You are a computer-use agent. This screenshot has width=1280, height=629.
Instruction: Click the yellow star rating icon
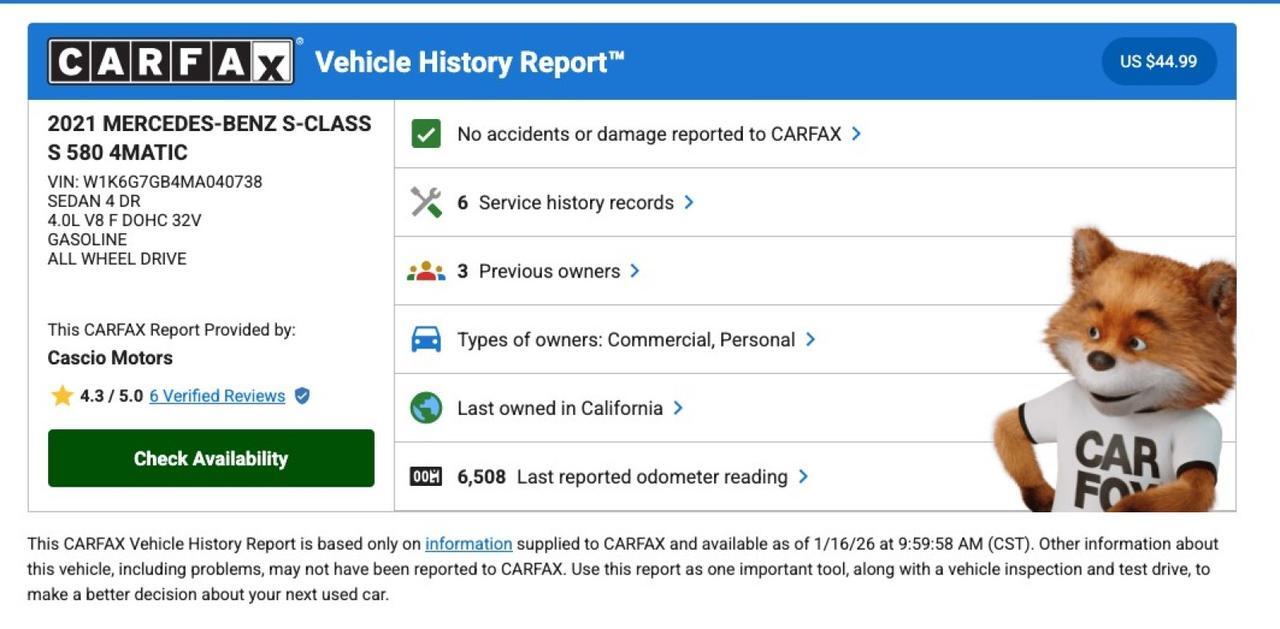coord(62,396)
